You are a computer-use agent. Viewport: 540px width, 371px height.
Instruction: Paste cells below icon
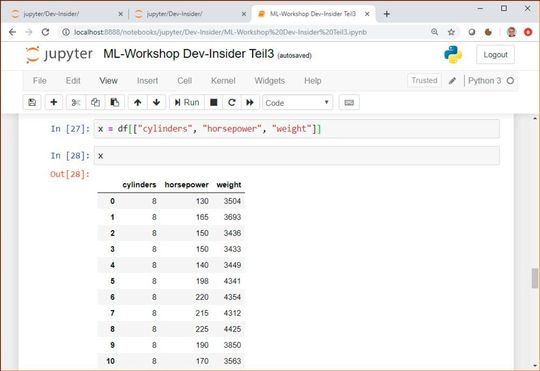click(115, 102)
